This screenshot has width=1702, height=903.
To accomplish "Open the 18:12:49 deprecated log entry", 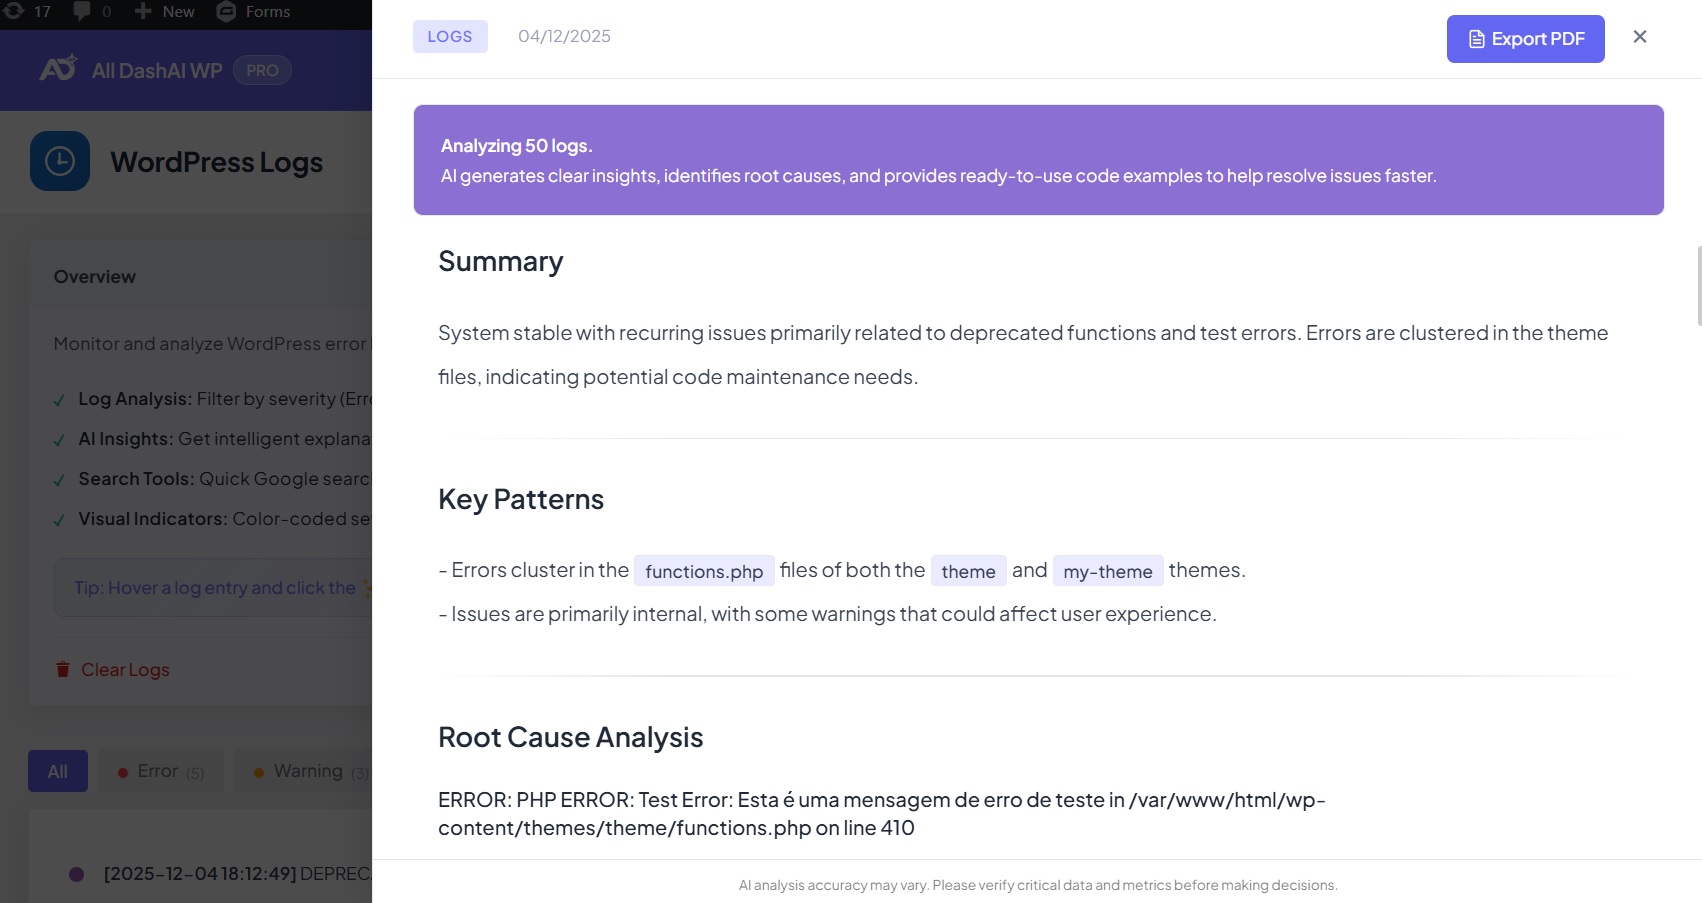I will click(x=236, y=874).
